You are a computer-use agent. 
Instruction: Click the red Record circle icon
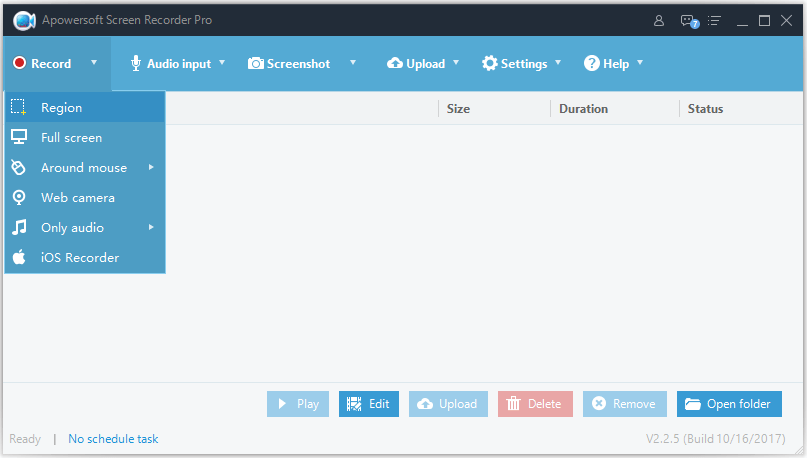tap(20, 63)
